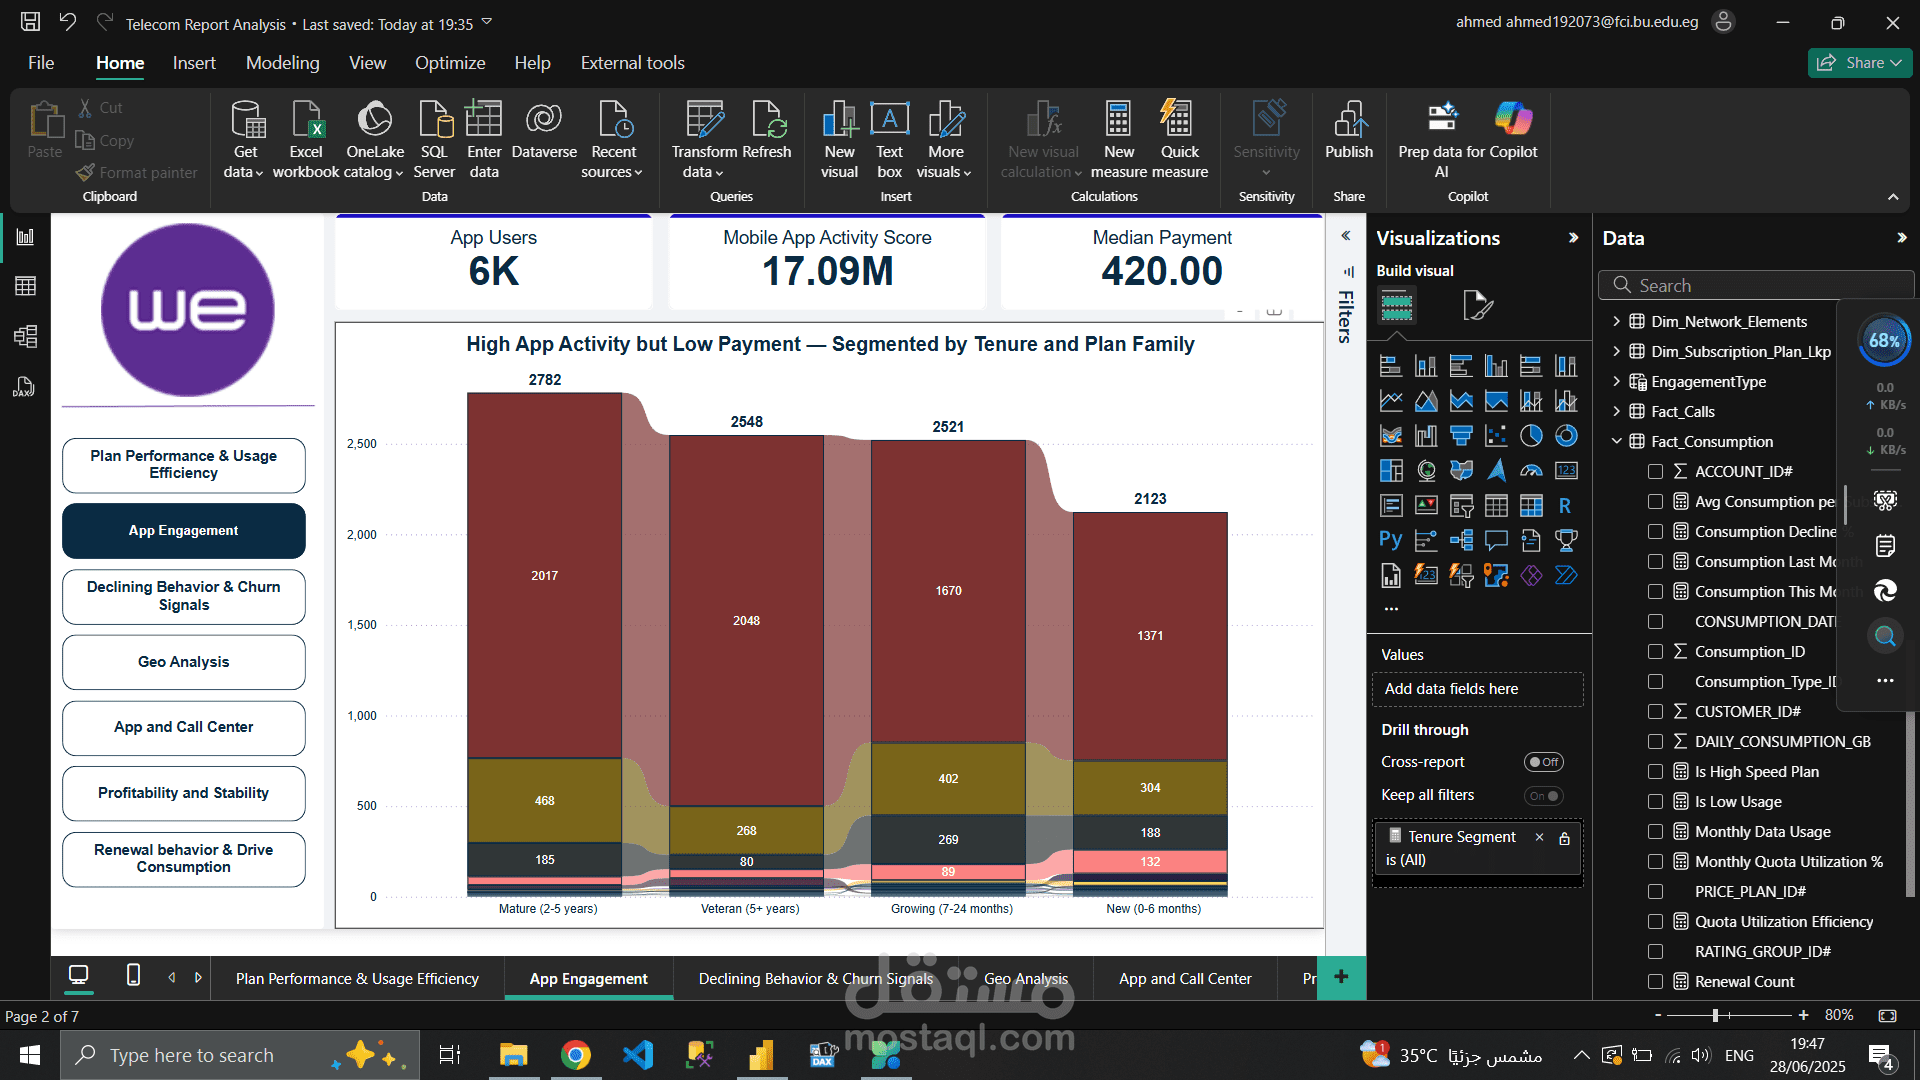Screen dimensions: 1920x1080
Task: Click Profitability and Stability button
Action: click(184, 793)
